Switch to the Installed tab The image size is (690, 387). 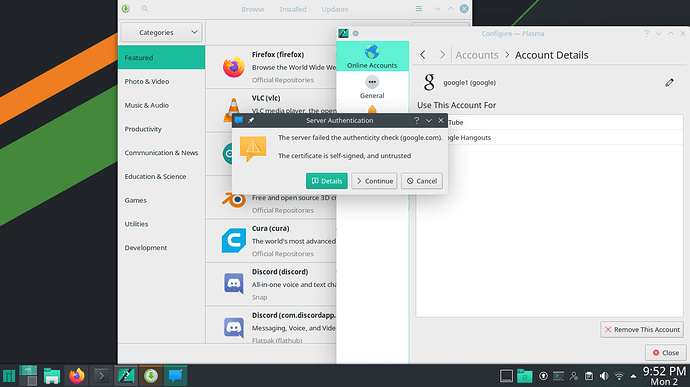pyautogui.click(x=293, y=9)
